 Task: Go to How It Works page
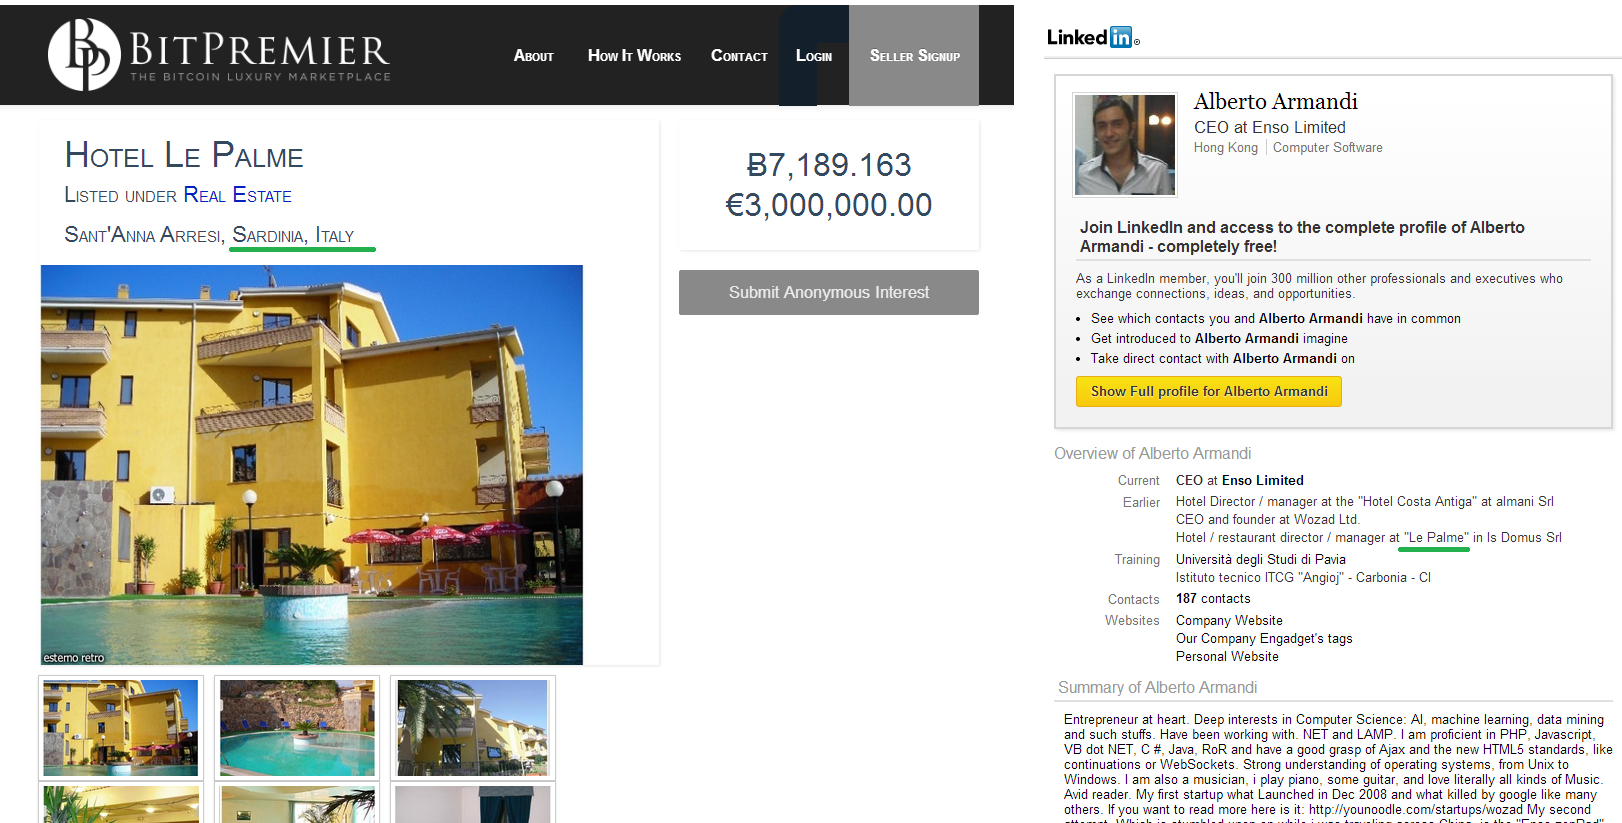click(634, 56)
